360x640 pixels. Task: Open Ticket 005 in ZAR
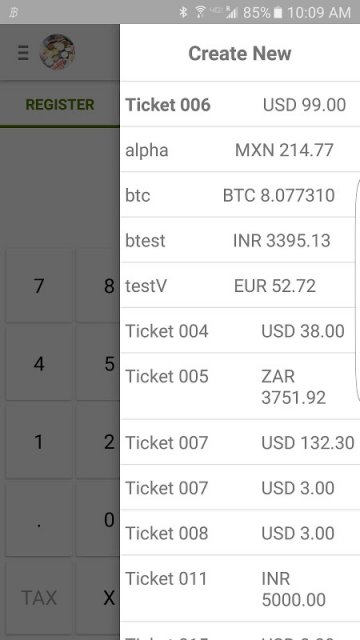point(240,387)
